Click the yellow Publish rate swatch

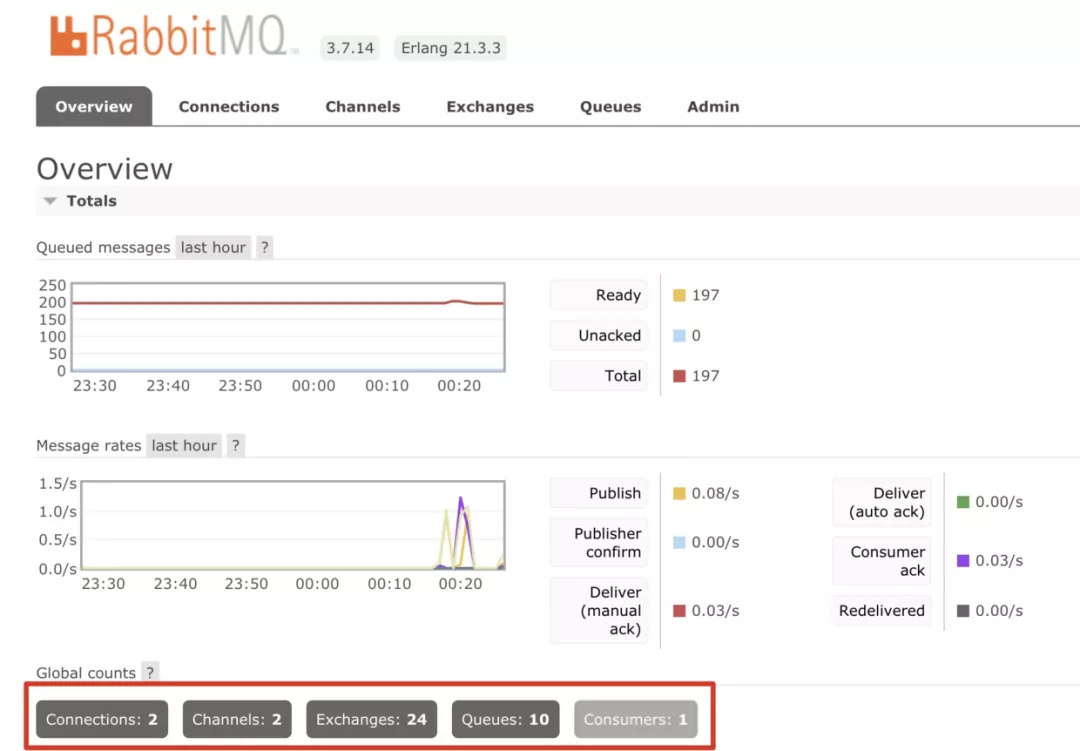(x=679, y=493)
